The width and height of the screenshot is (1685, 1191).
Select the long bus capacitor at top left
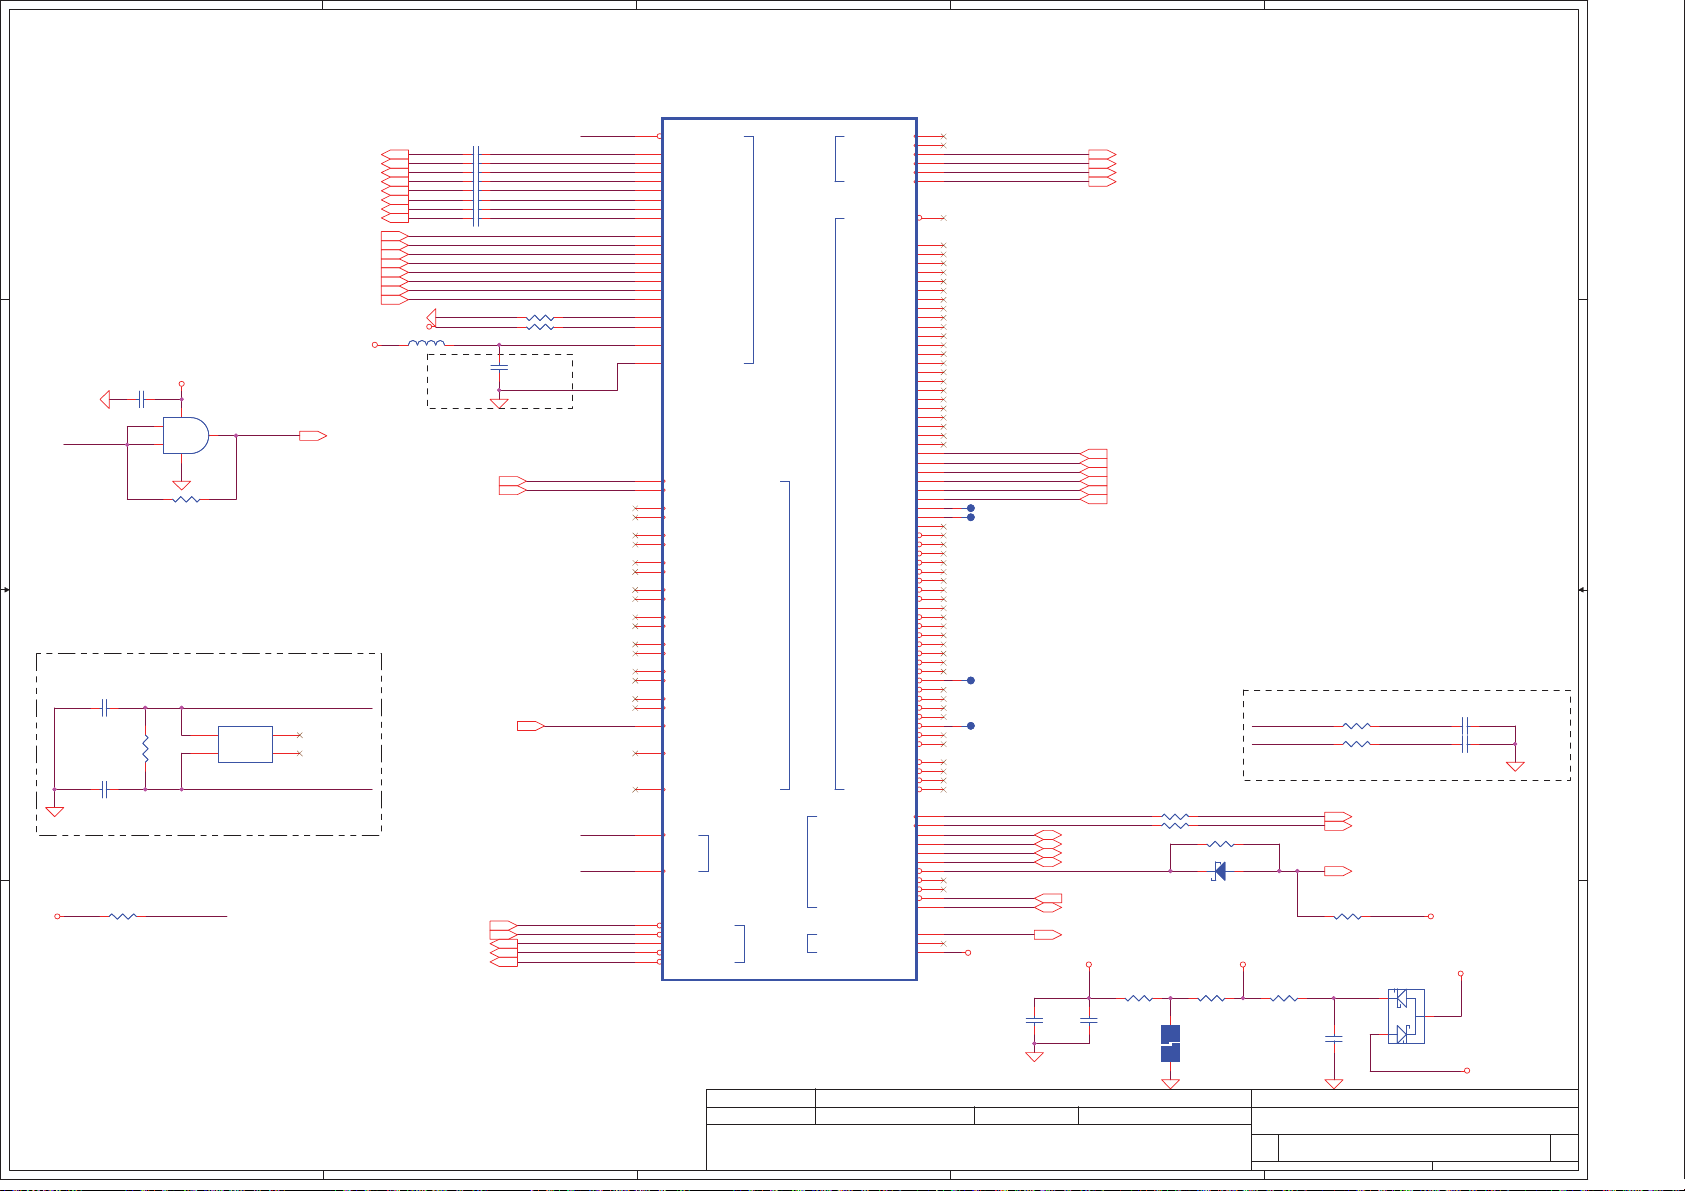click(476, 186)
